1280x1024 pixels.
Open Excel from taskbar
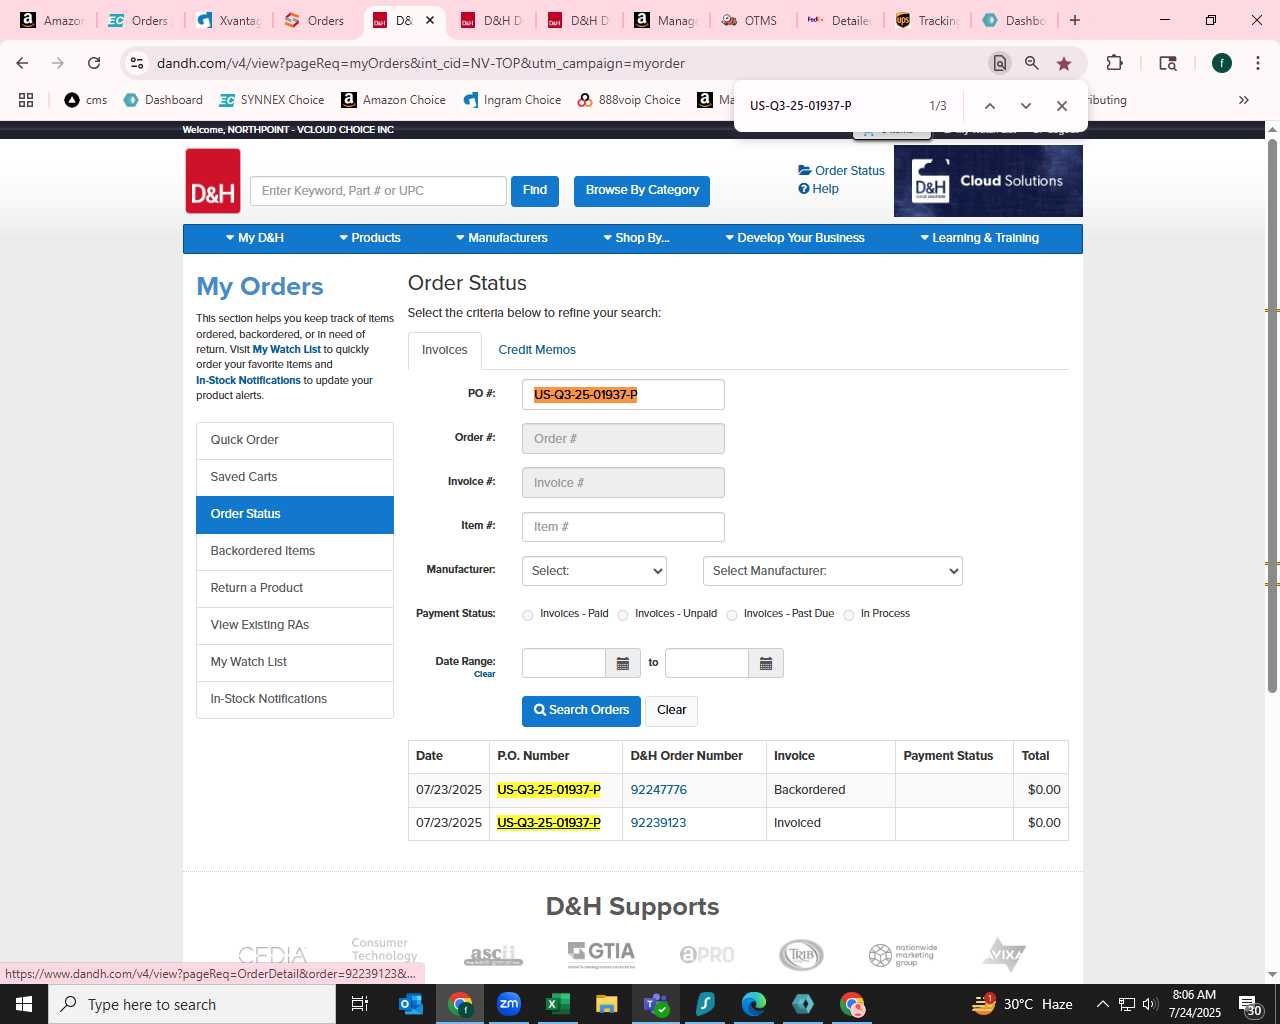[558, 1004]
